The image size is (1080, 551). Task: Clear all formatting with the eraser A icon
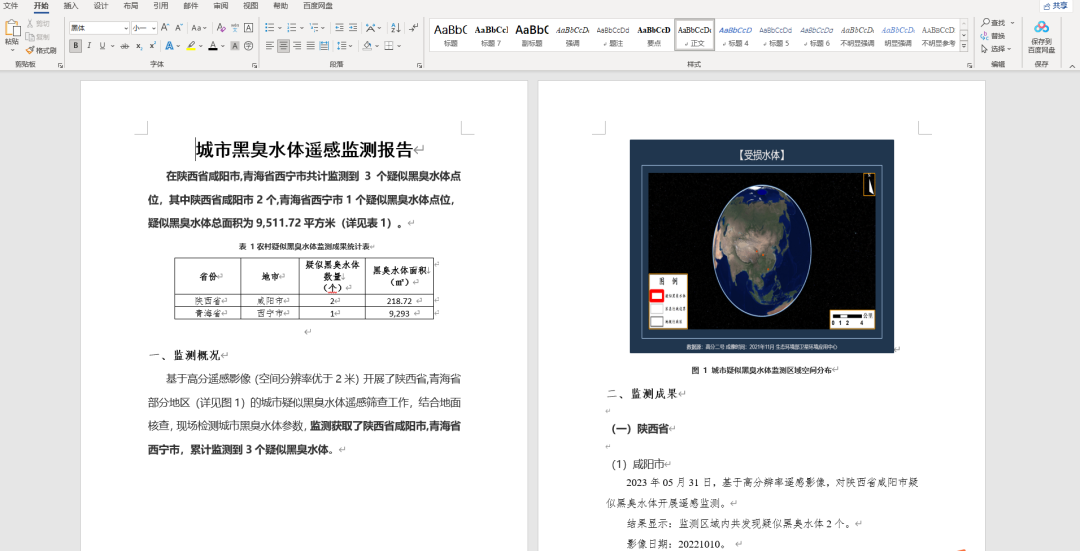pos(221,28)
